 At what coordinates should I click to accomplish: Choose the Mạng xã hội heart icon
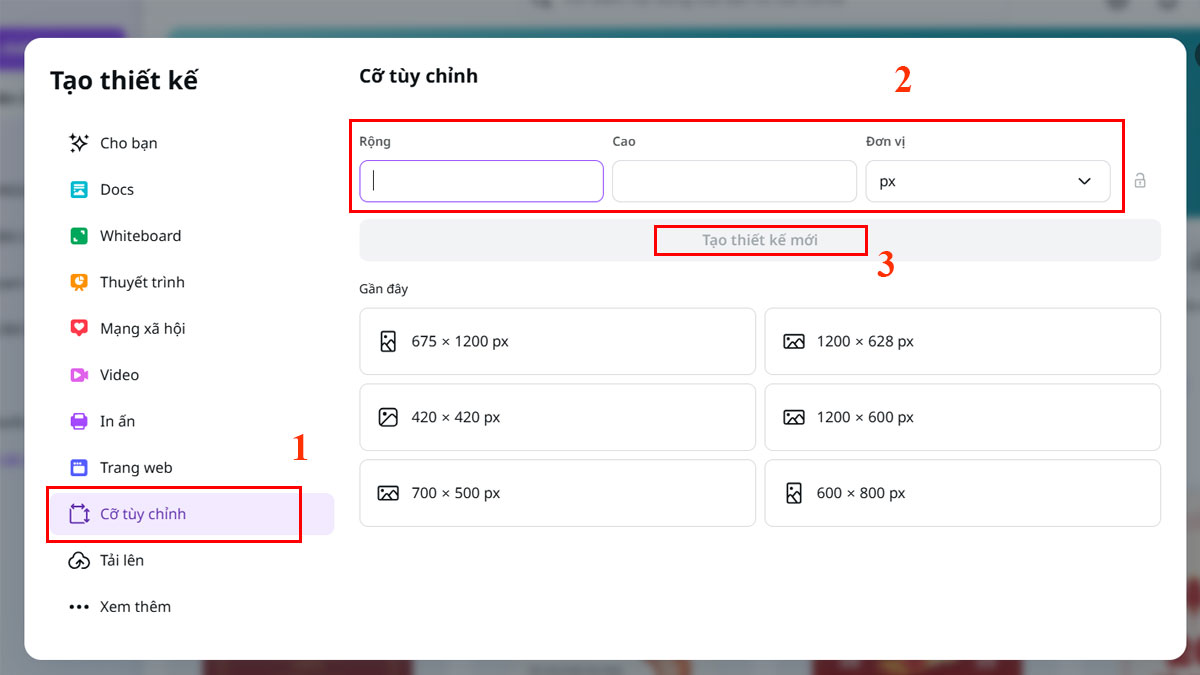(x=79, y=328)
